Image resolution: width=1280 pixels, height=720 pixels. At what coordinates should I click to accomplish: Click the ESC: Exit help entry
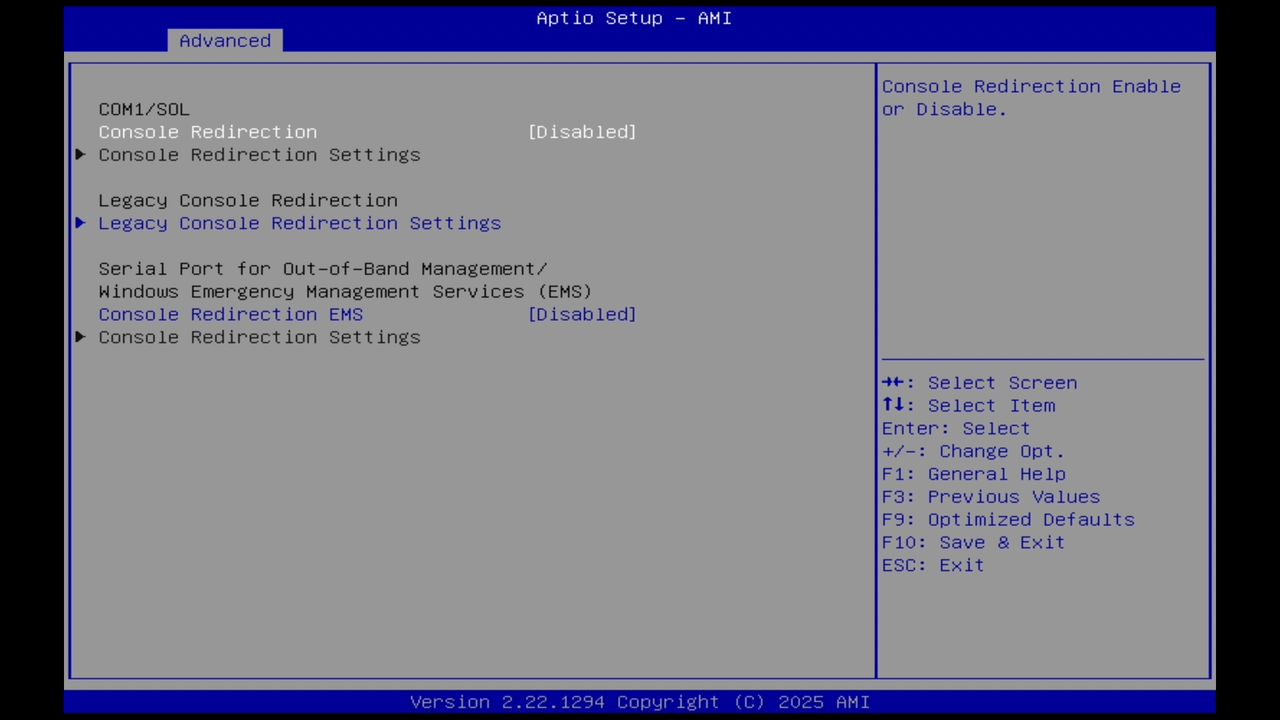coord(932,565)
